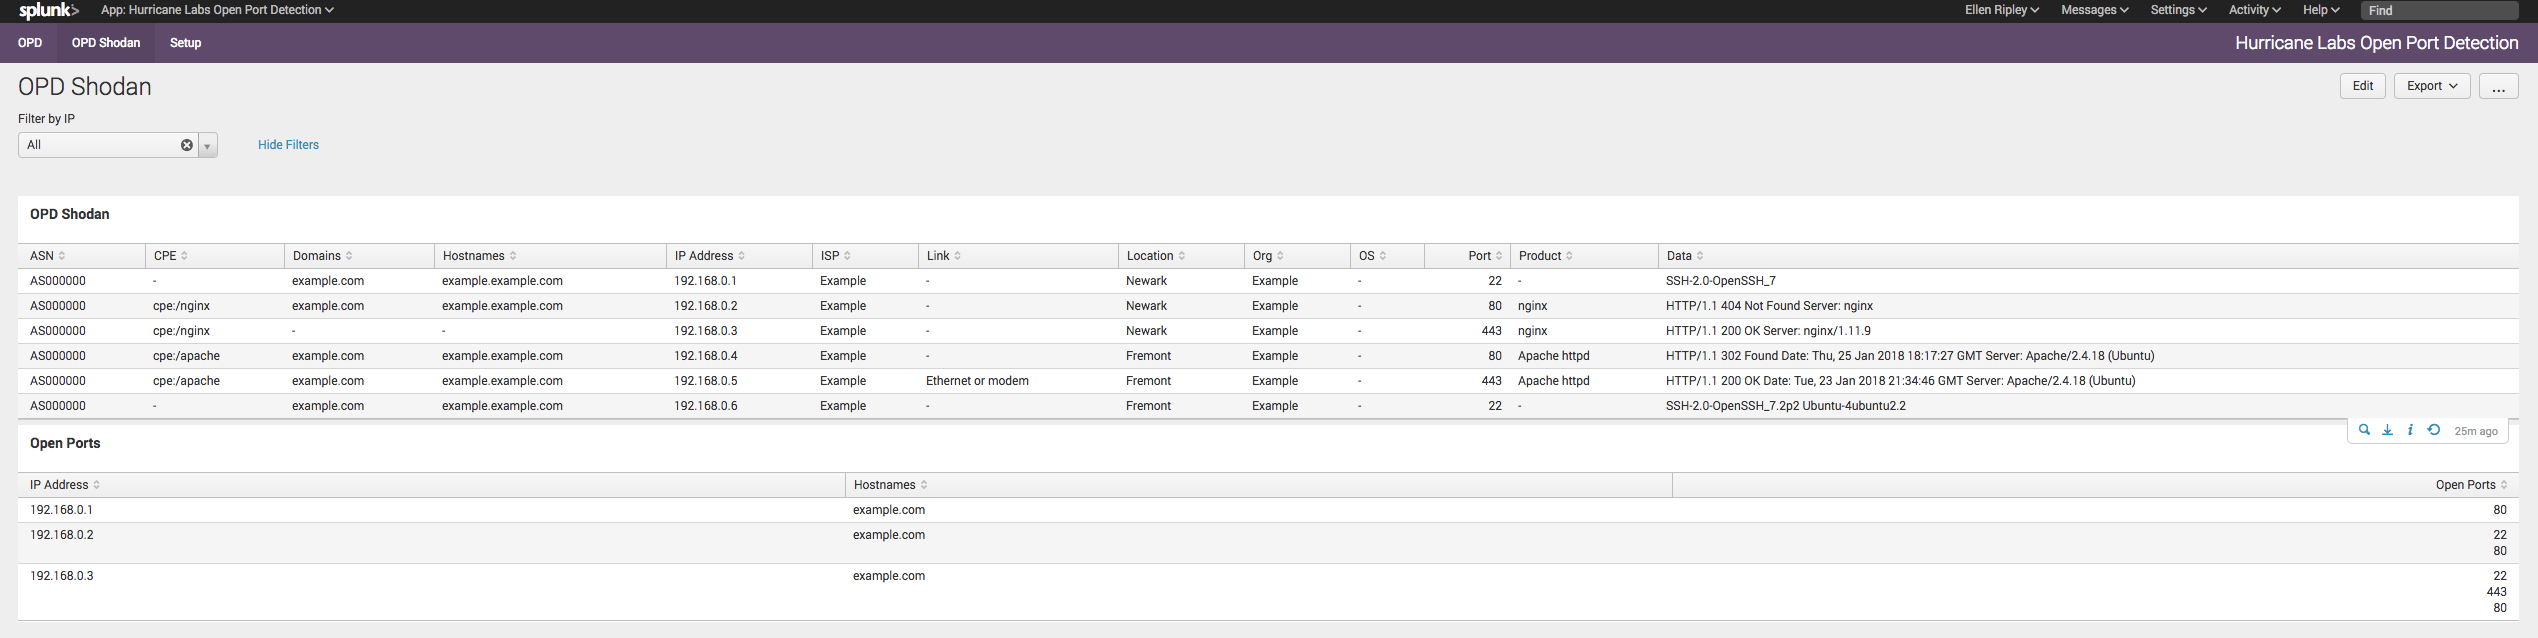Open the more options ellipsis button
2538x638 pixels.
2498,86
